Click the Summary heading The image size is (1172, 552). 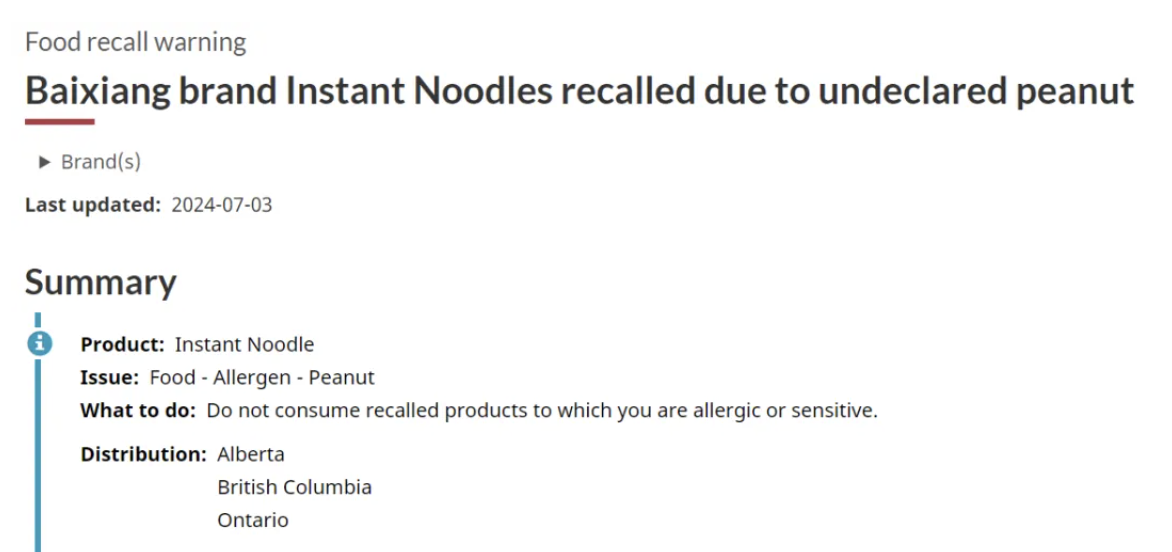(x=101, y=282)
